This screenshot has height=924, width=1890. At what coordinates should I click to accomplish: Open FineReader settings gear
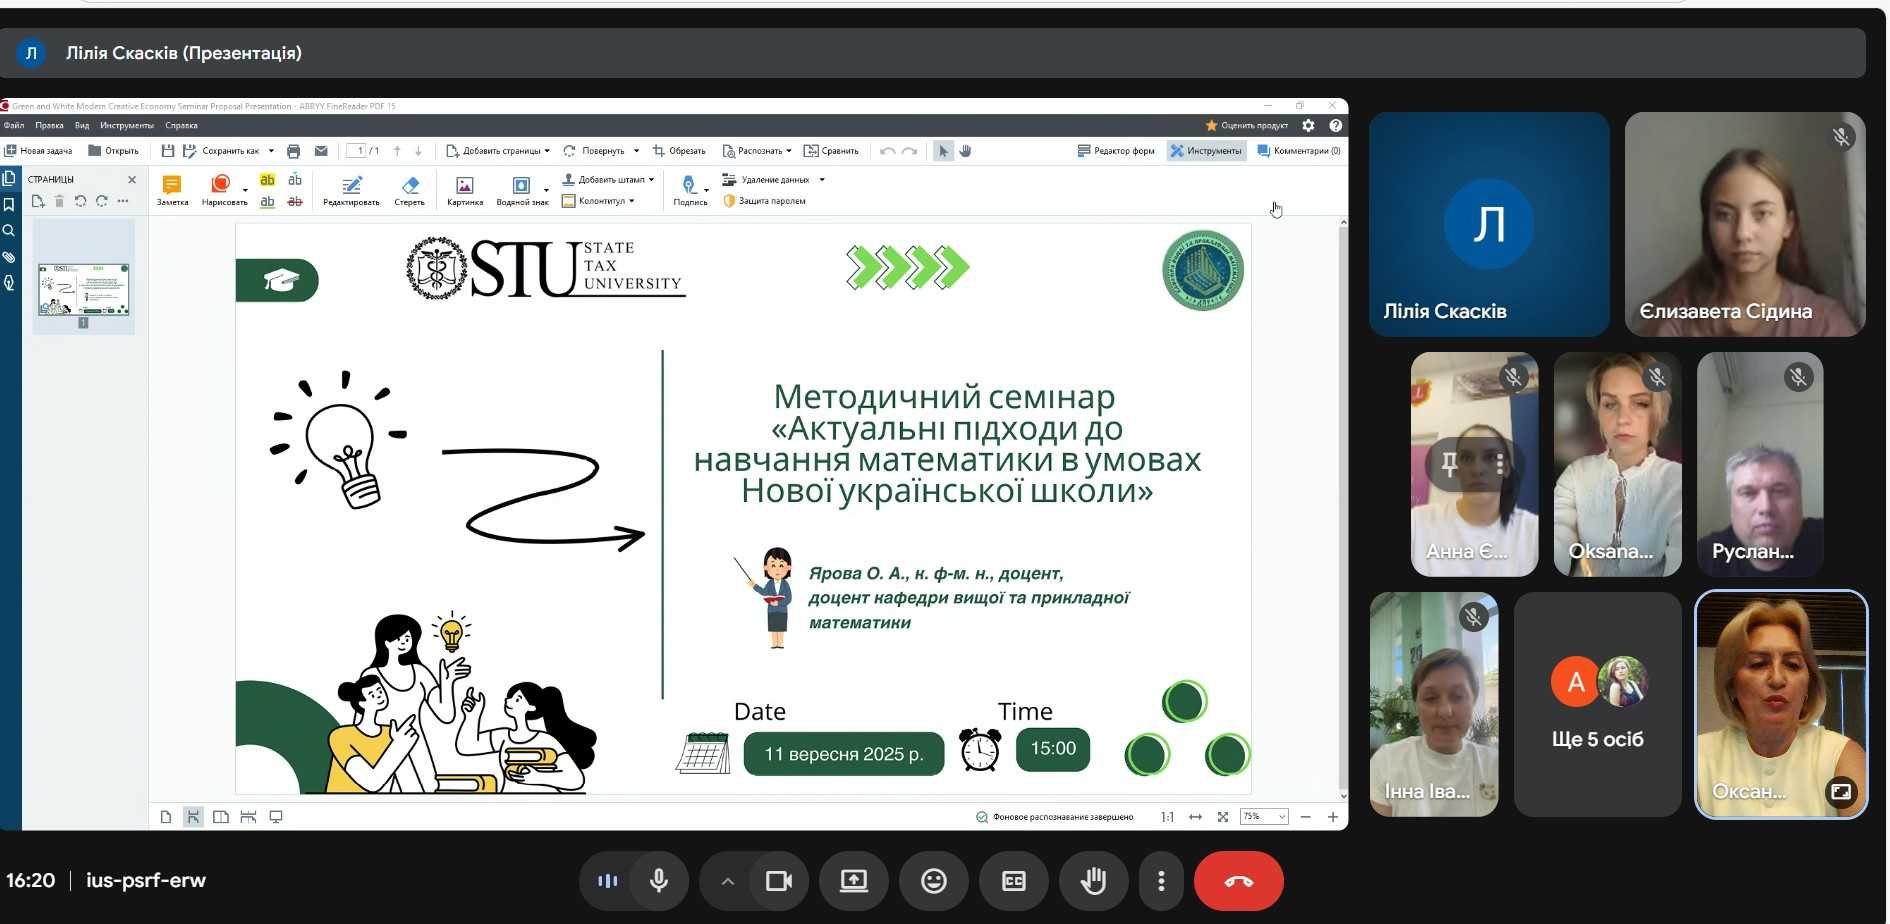(1308, 126)
